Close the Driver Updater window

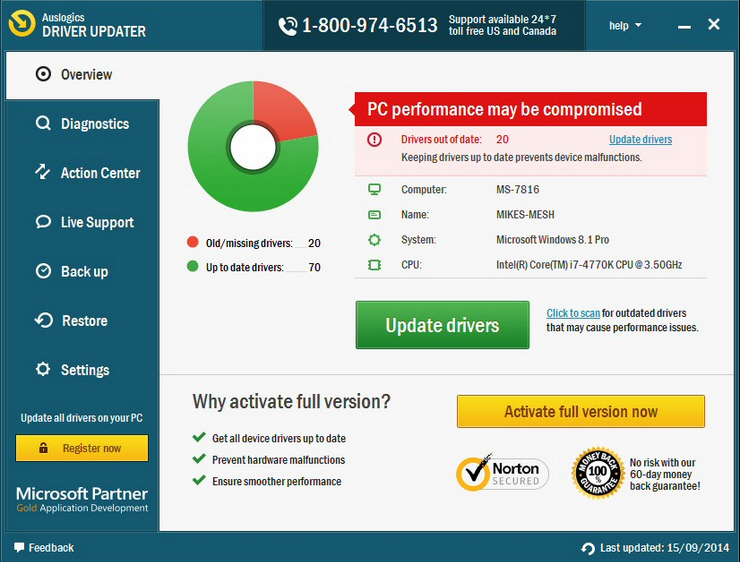(x=714, y=24)
